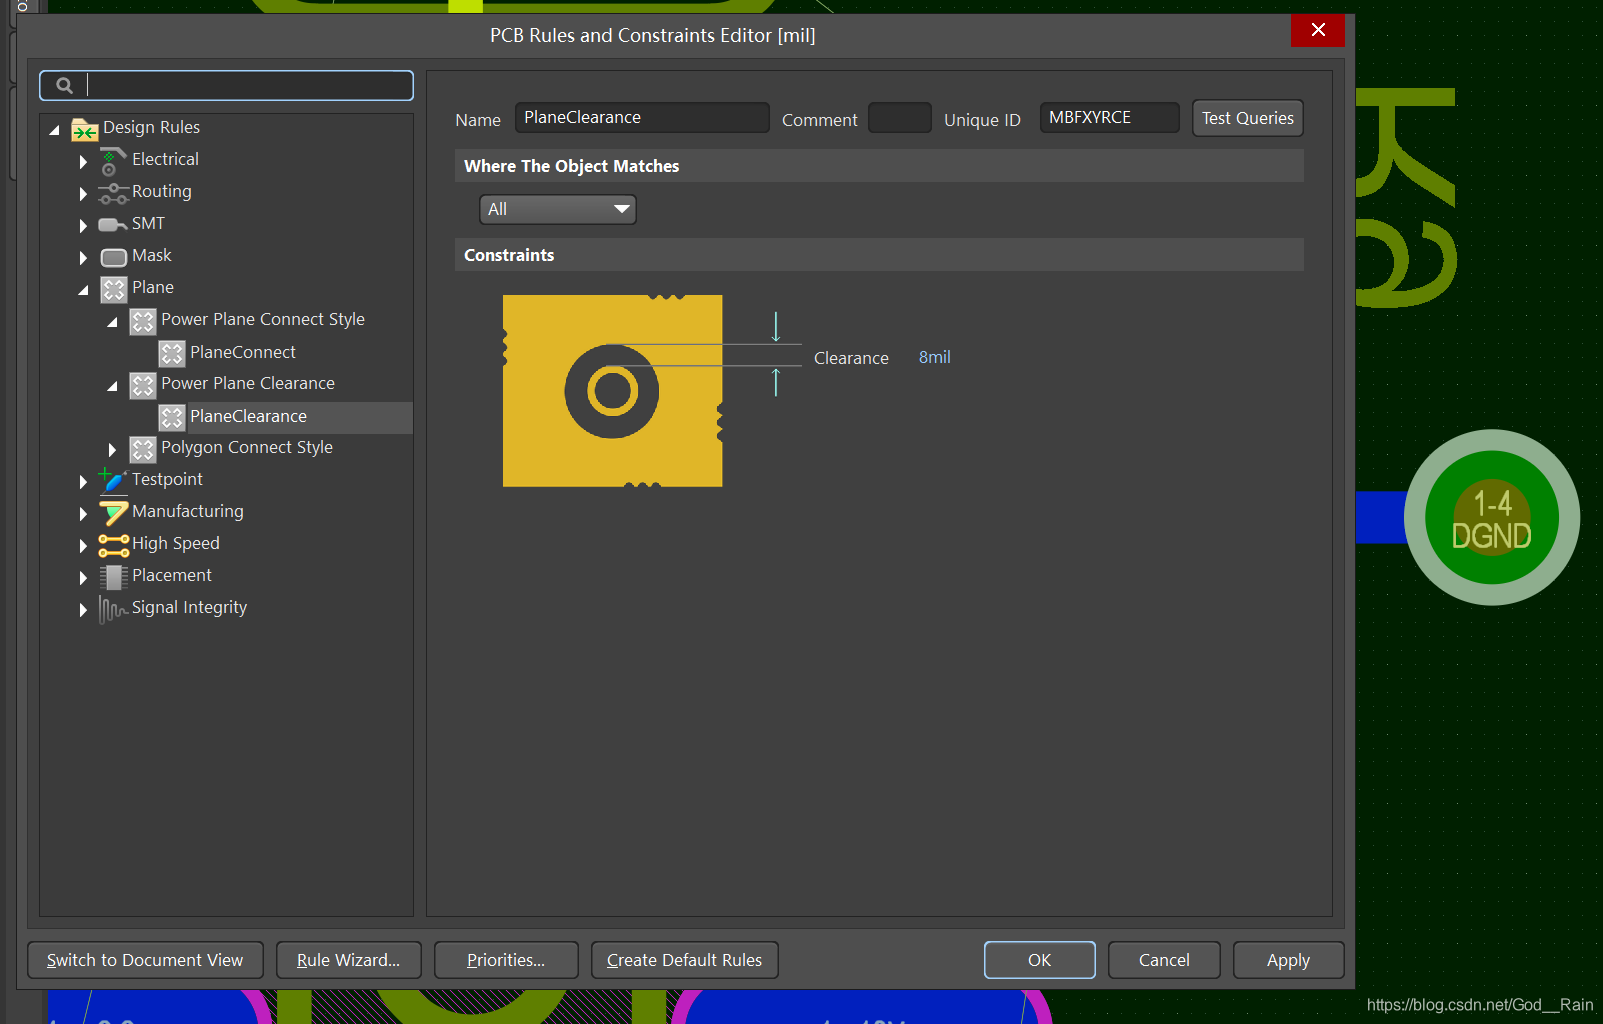Click the Power Plane Connect Style icon
Viewport: 1603px width, 1024px height.
[x=143, y=321]
